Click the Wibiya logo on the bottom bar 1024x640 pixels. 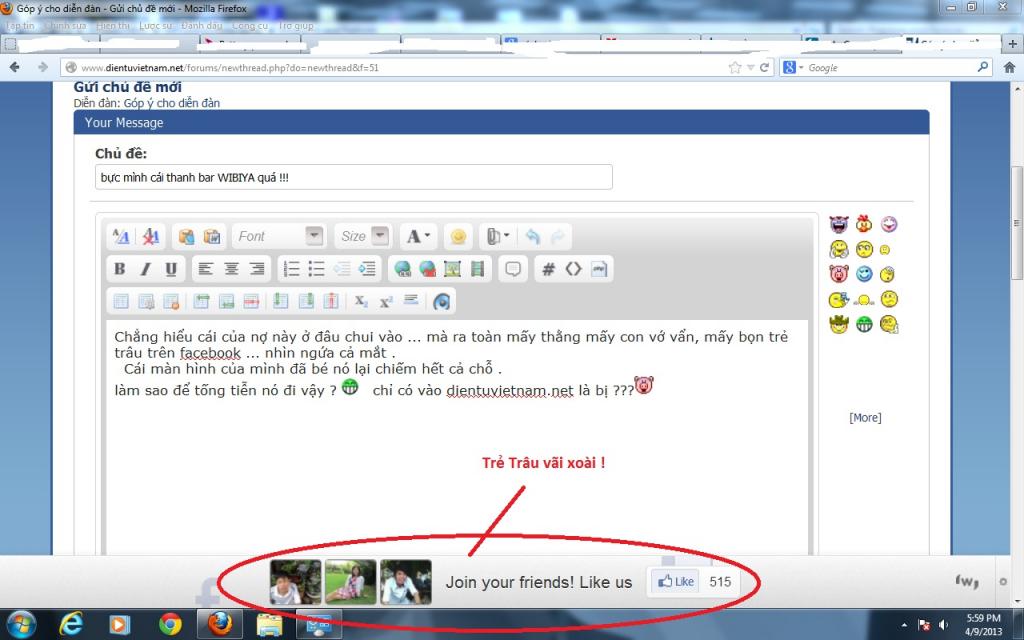coord(967,581)
